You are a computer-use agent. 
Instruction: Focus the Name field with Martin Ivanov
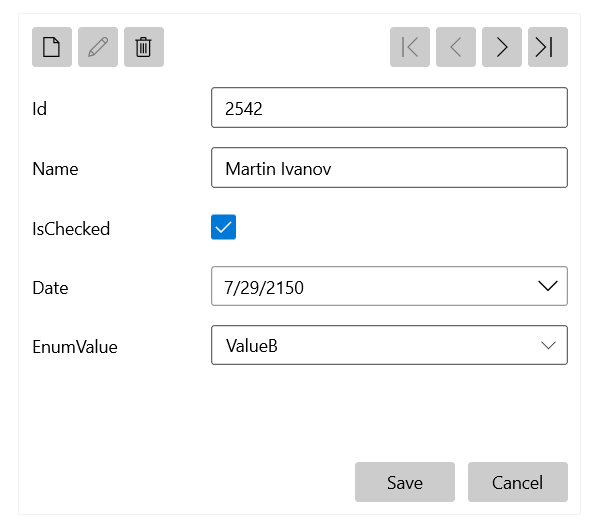point(389,168)
